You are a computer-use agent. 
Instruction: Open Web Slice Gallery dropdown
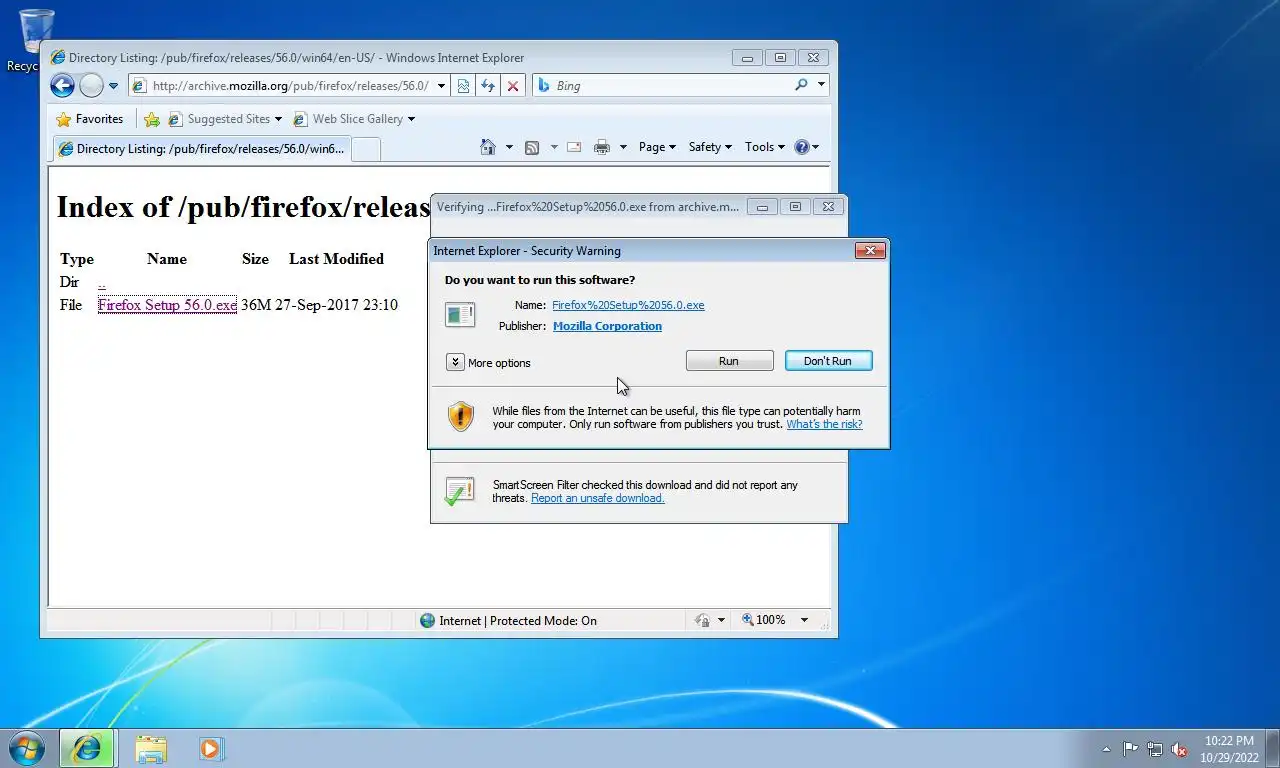pyautogui.click(x=354, y=119)
